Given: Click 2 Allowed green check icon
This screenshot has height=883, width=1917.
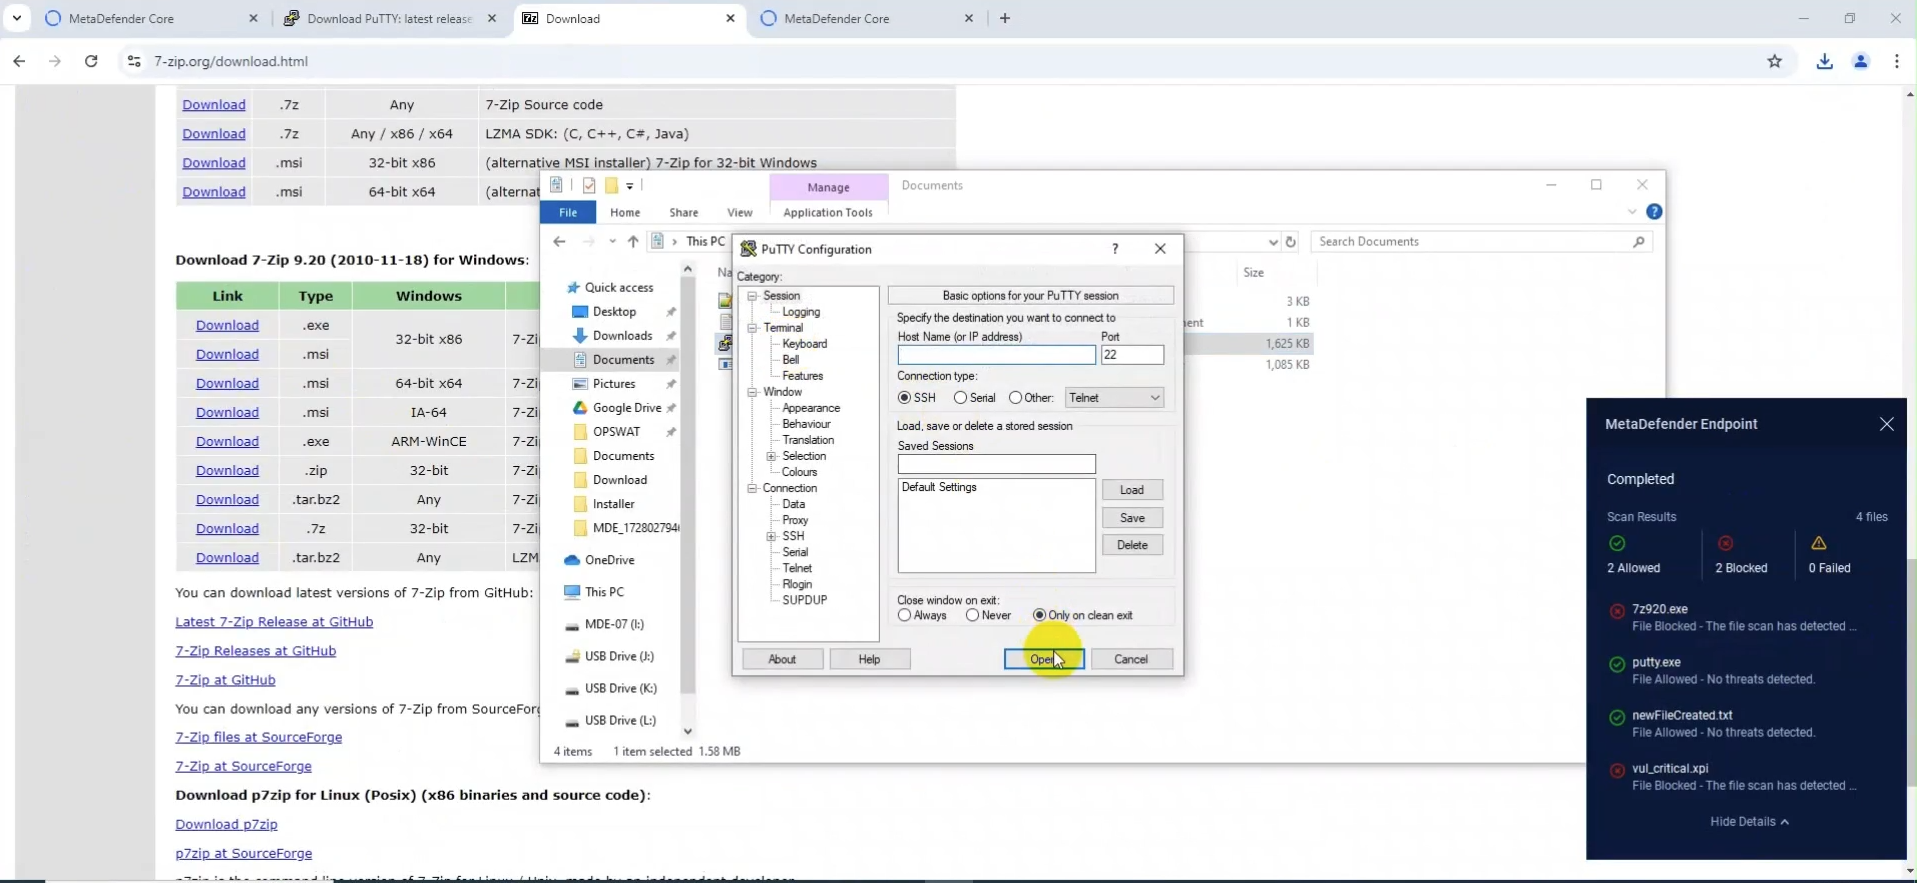Looking at the screenshot, I should (x=1617, y=543).
